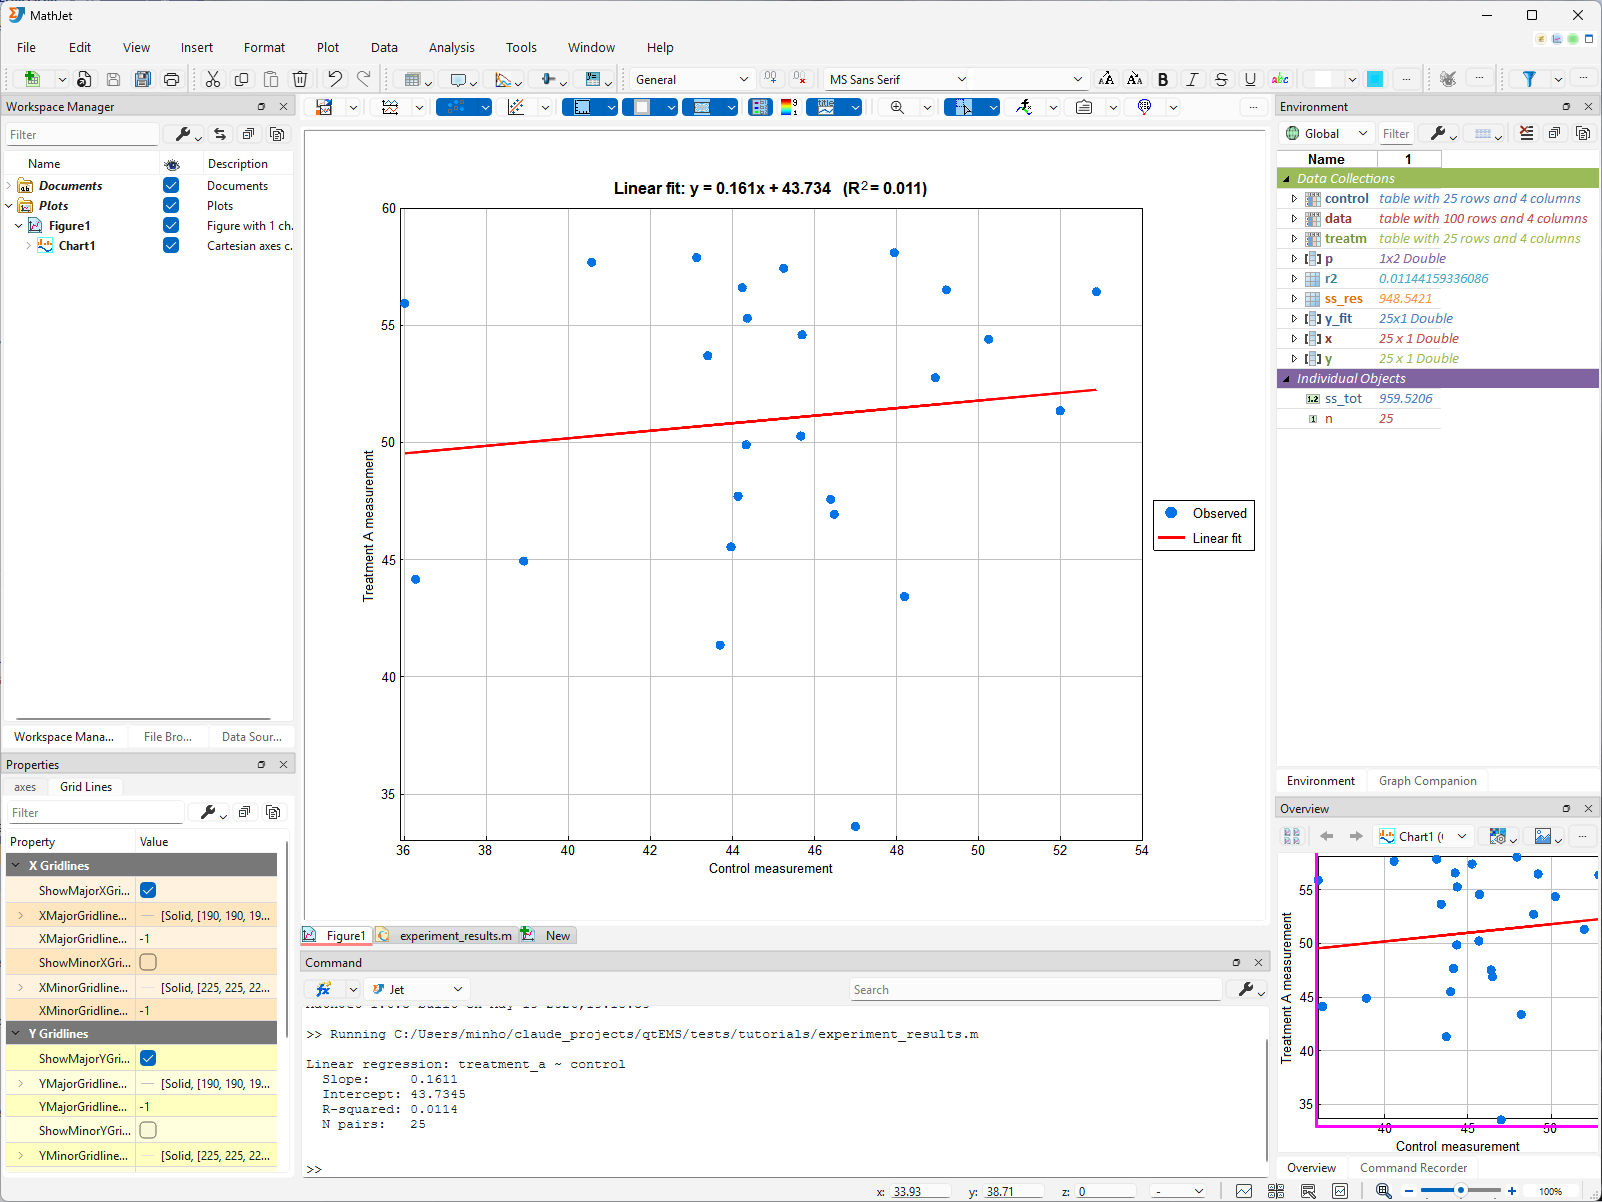Click the clear-list icon in Environment toolbar
This screenshot has width=1602, height=1202.
(x=1526, y=133)
